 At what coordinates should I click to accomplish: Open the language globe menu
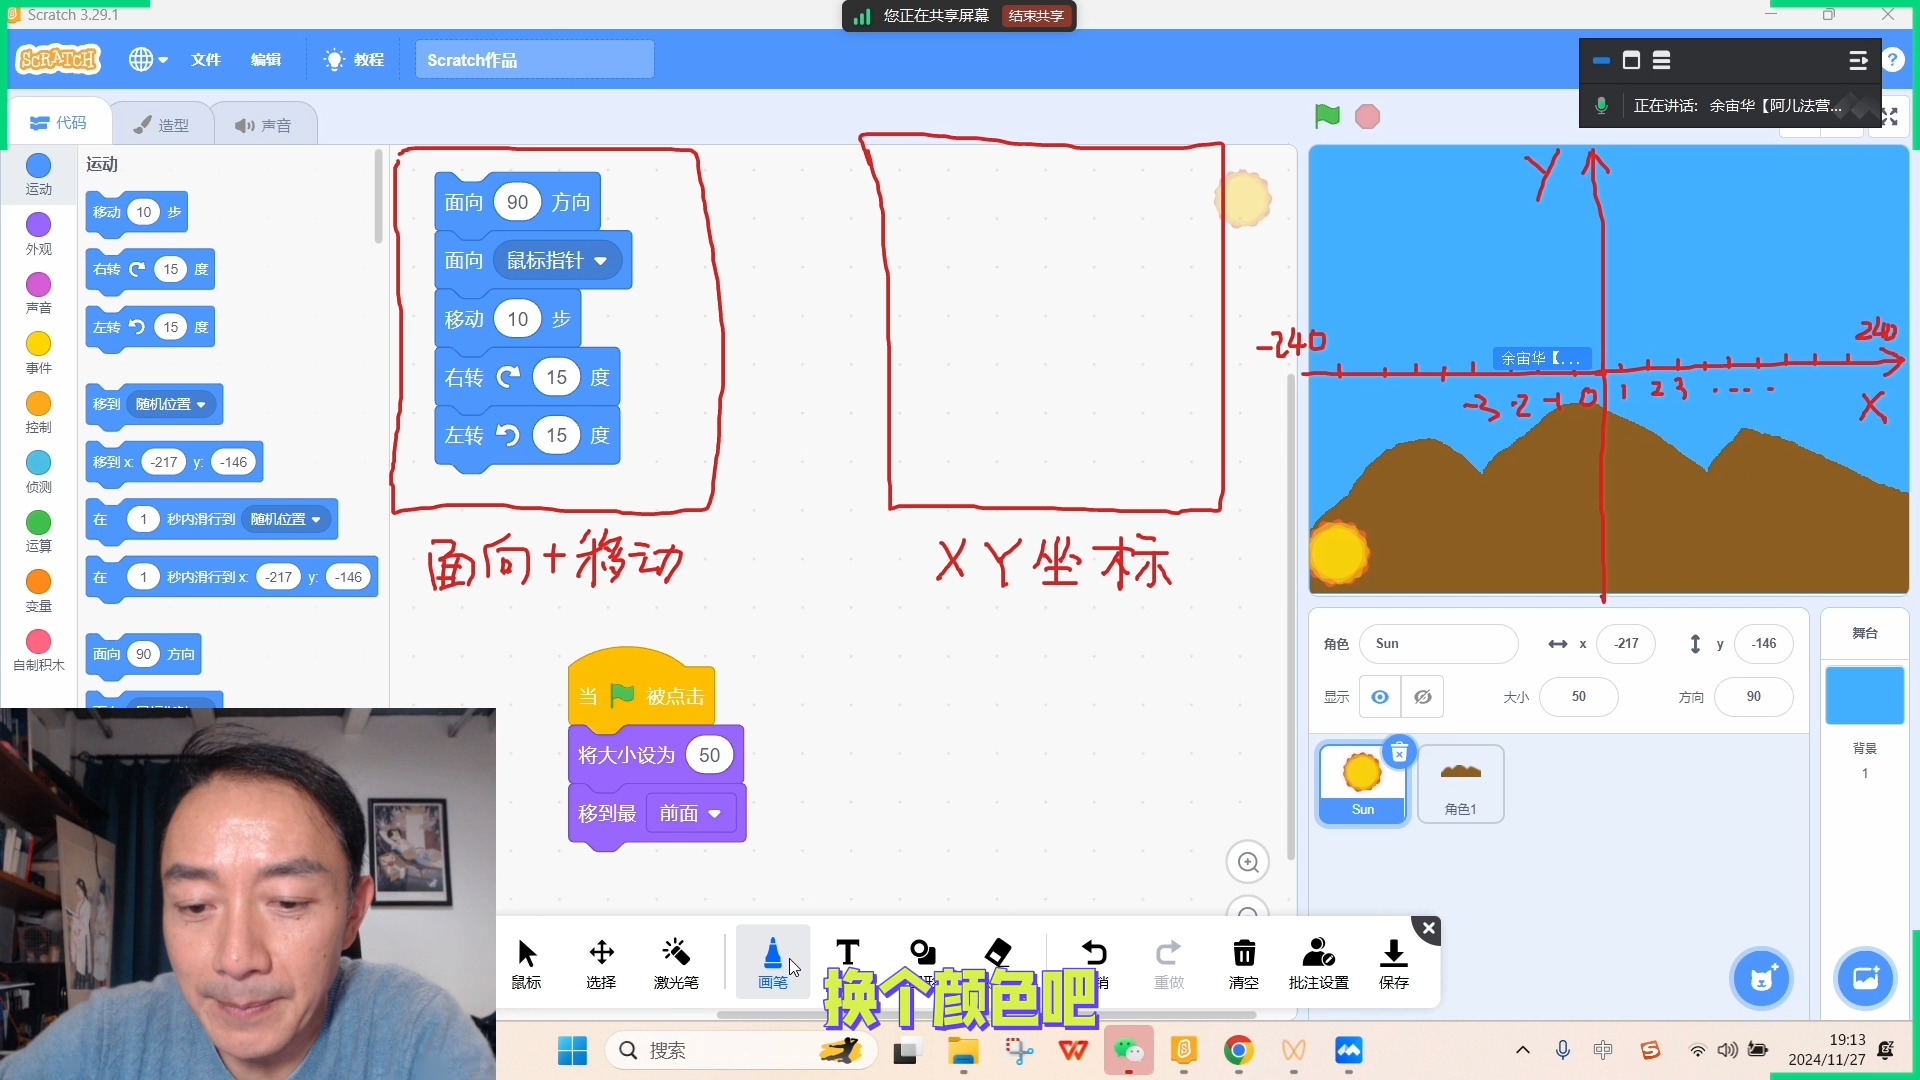[147, 60]
